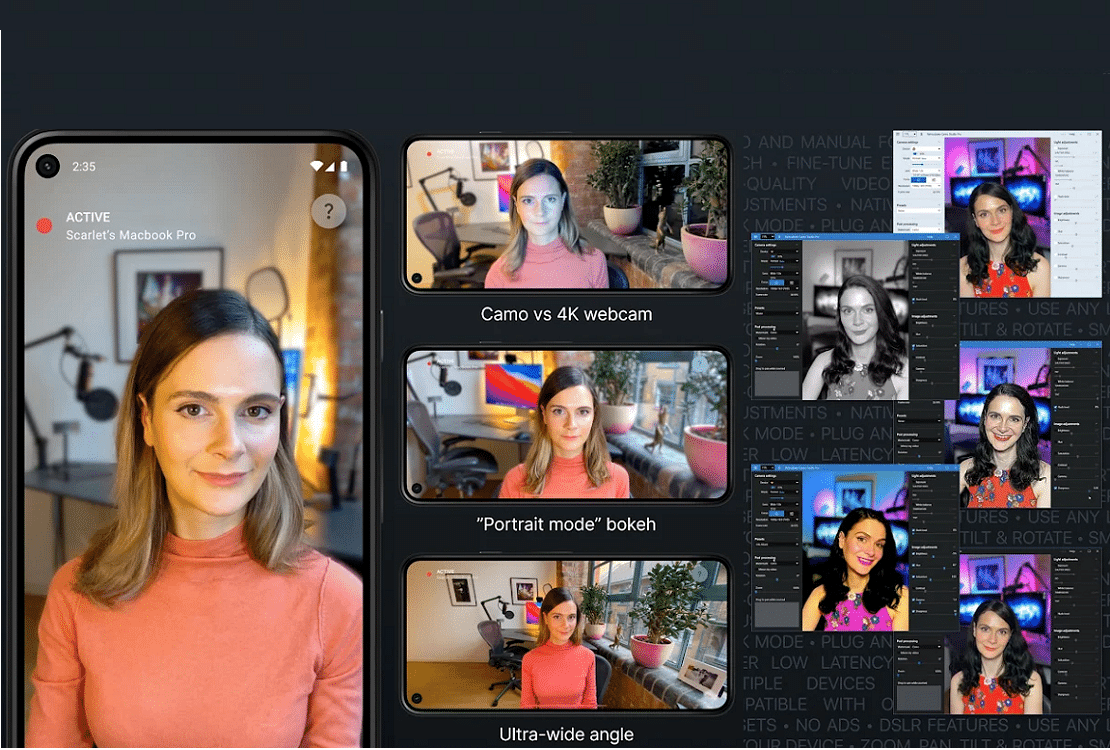Screen dimensions: 1110x750
Task: Select the "Scarlet's Macbook Pro" device name
Action: click(x=131, y=235)
